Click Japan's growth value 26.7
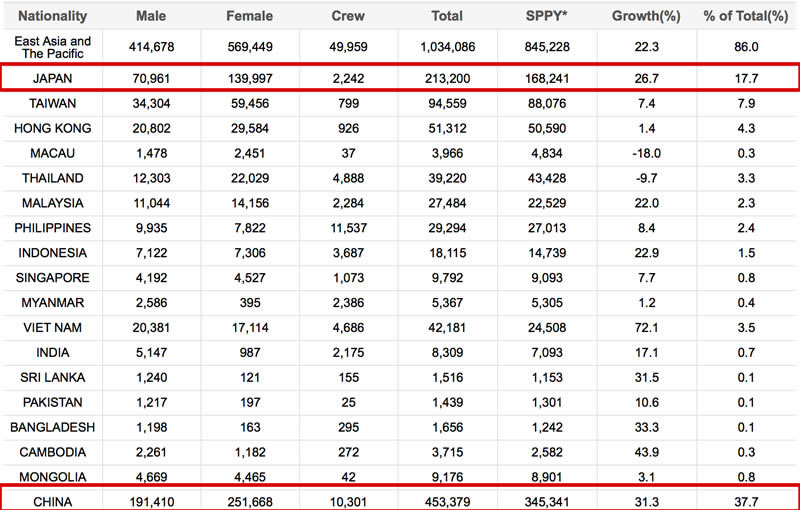 tap(646, 79)
